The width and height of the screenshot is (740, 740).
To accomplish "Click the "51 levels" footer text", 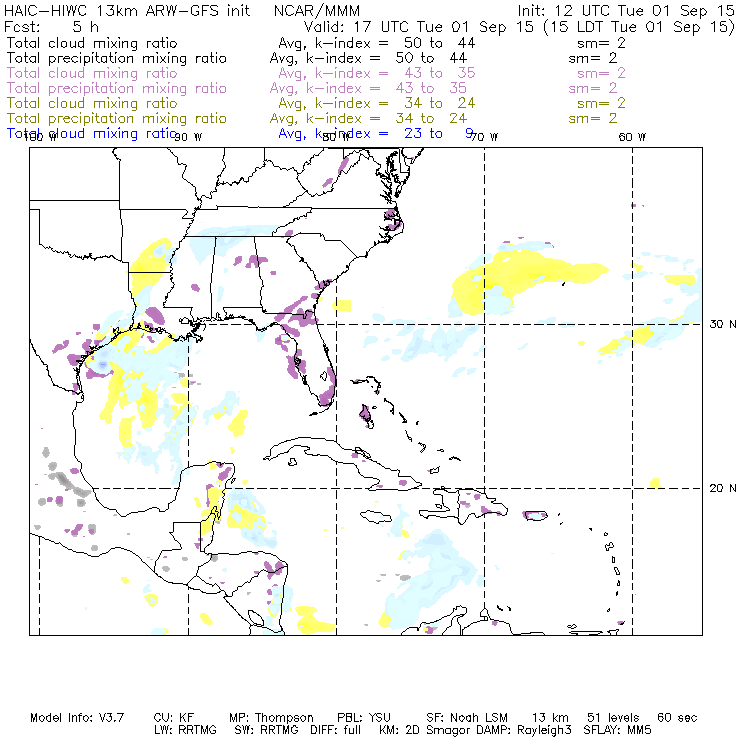I will tap(613, 718).
